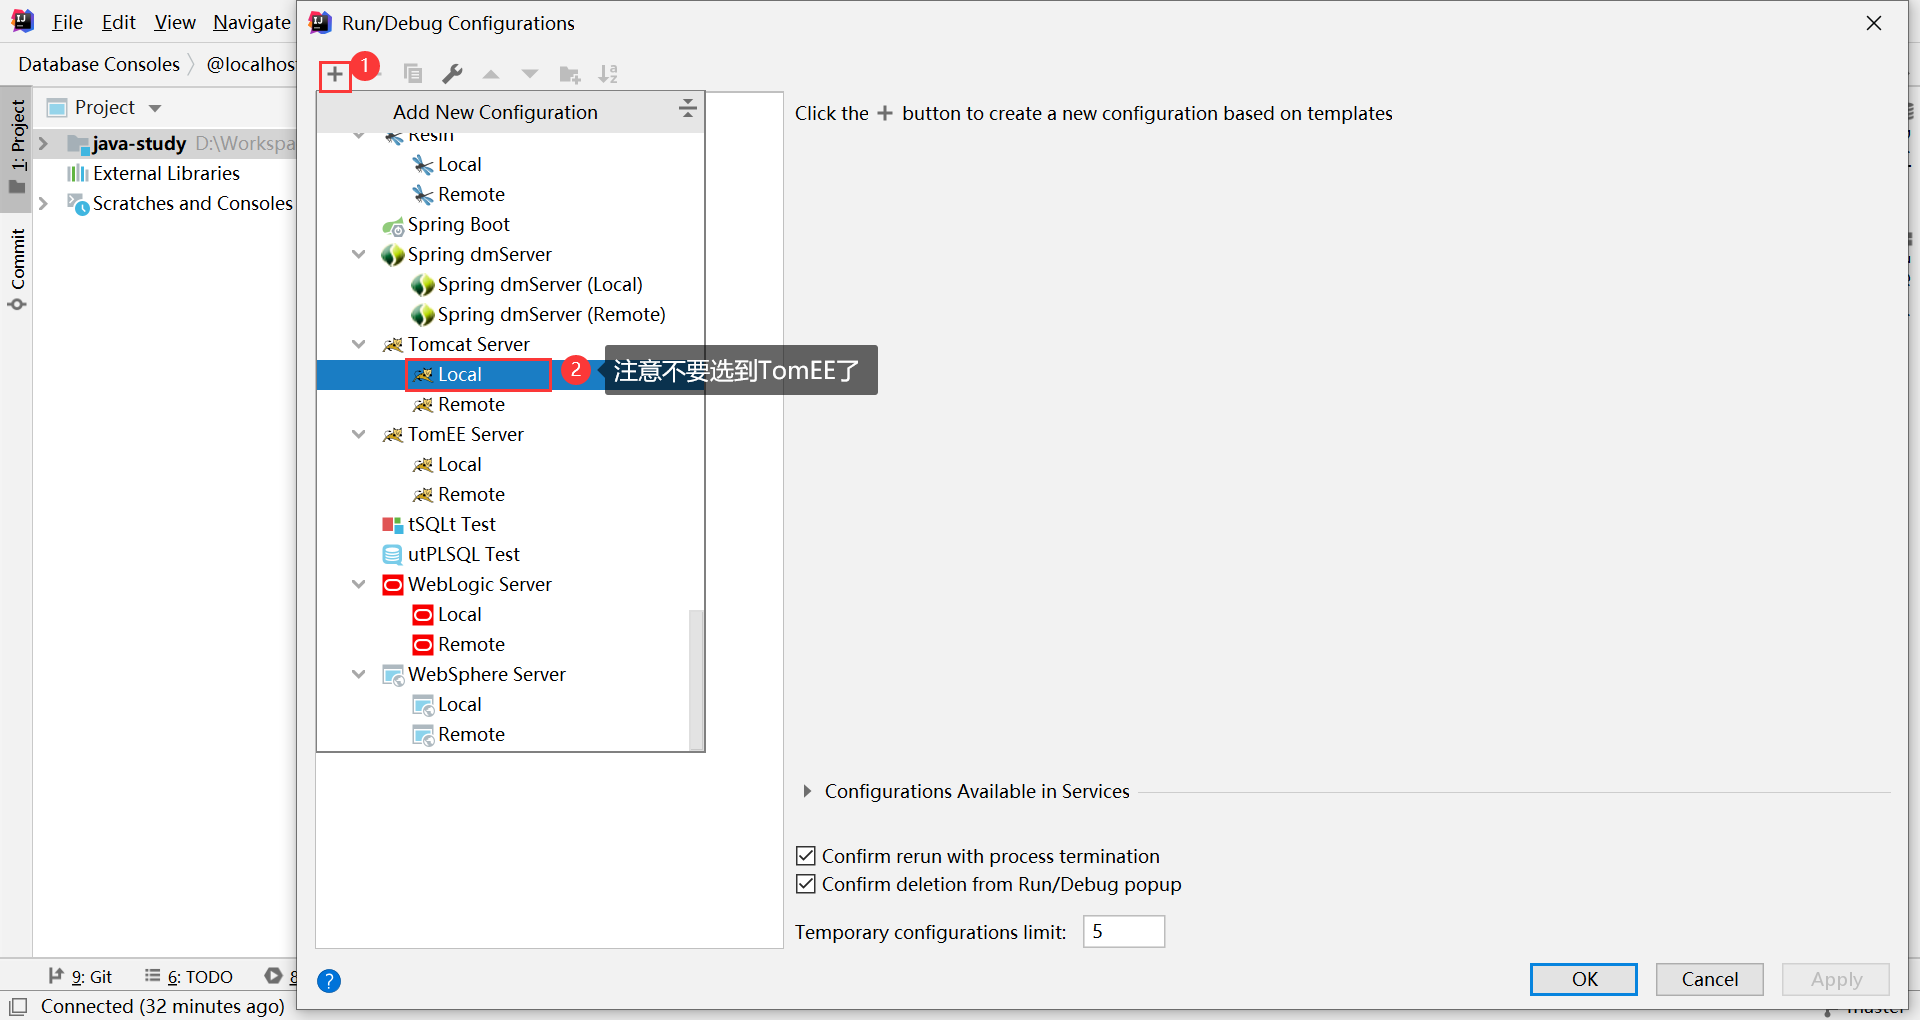
Task: Open the Commit tool window tab
Action: click(x=17, y=269)
